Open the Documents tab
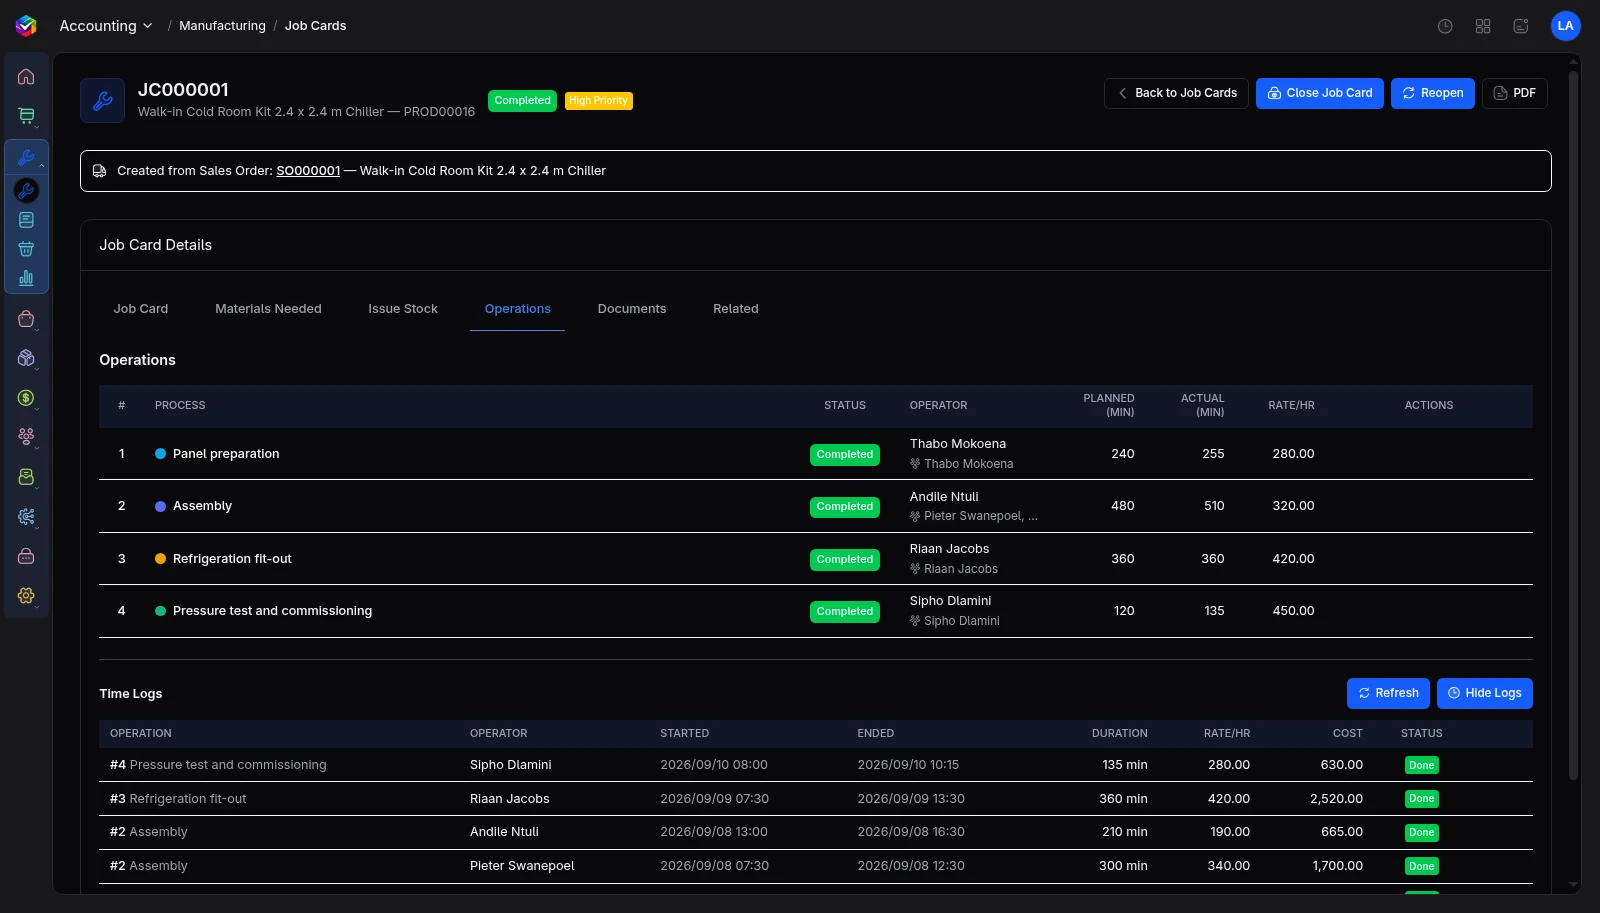Screen dimensions: 1600x913 (x=632, y=309)
